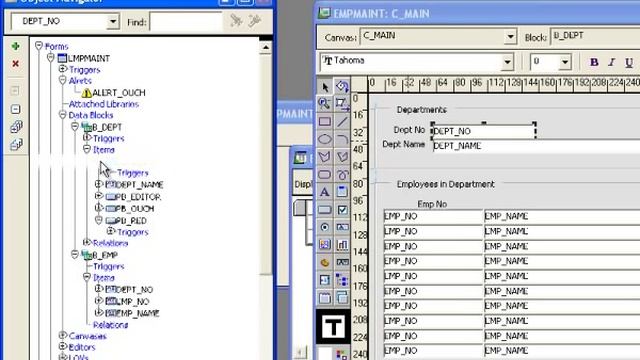640x360 pixels.
Task: Pick the Image Item tool
Action: point(325,245)
